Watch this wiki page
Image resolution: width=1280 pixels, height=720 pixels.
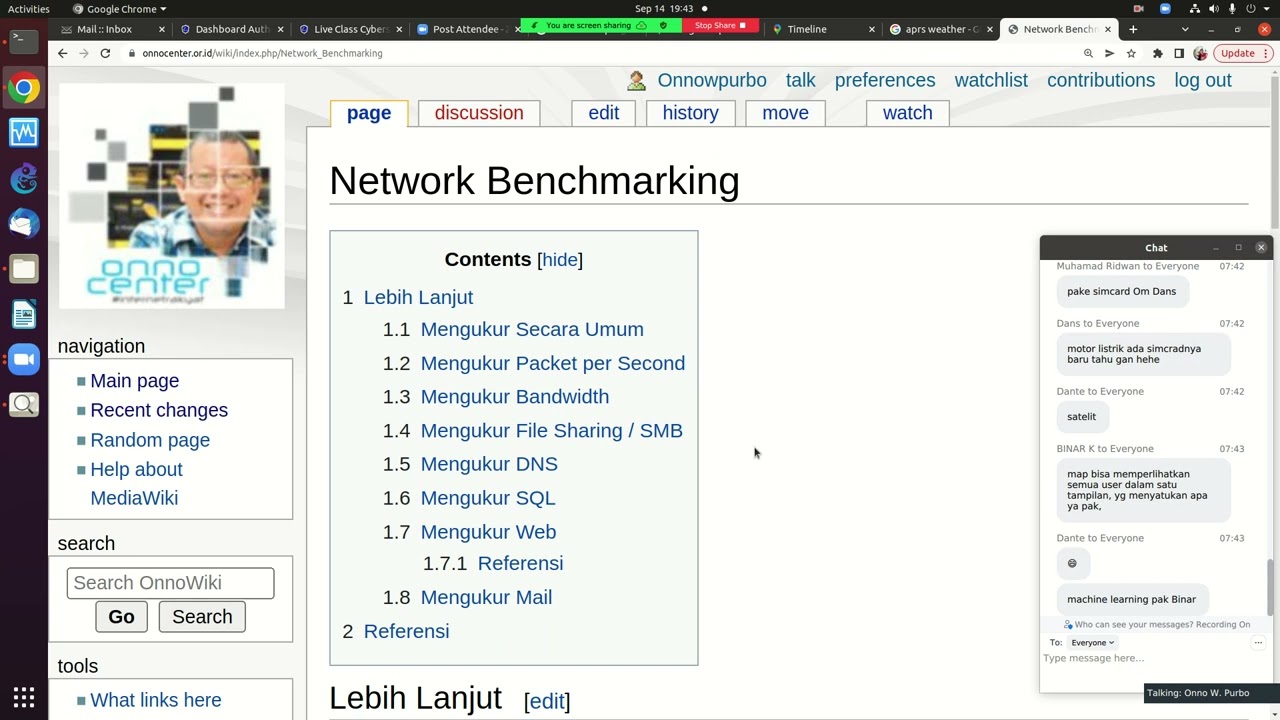(907, 113)
